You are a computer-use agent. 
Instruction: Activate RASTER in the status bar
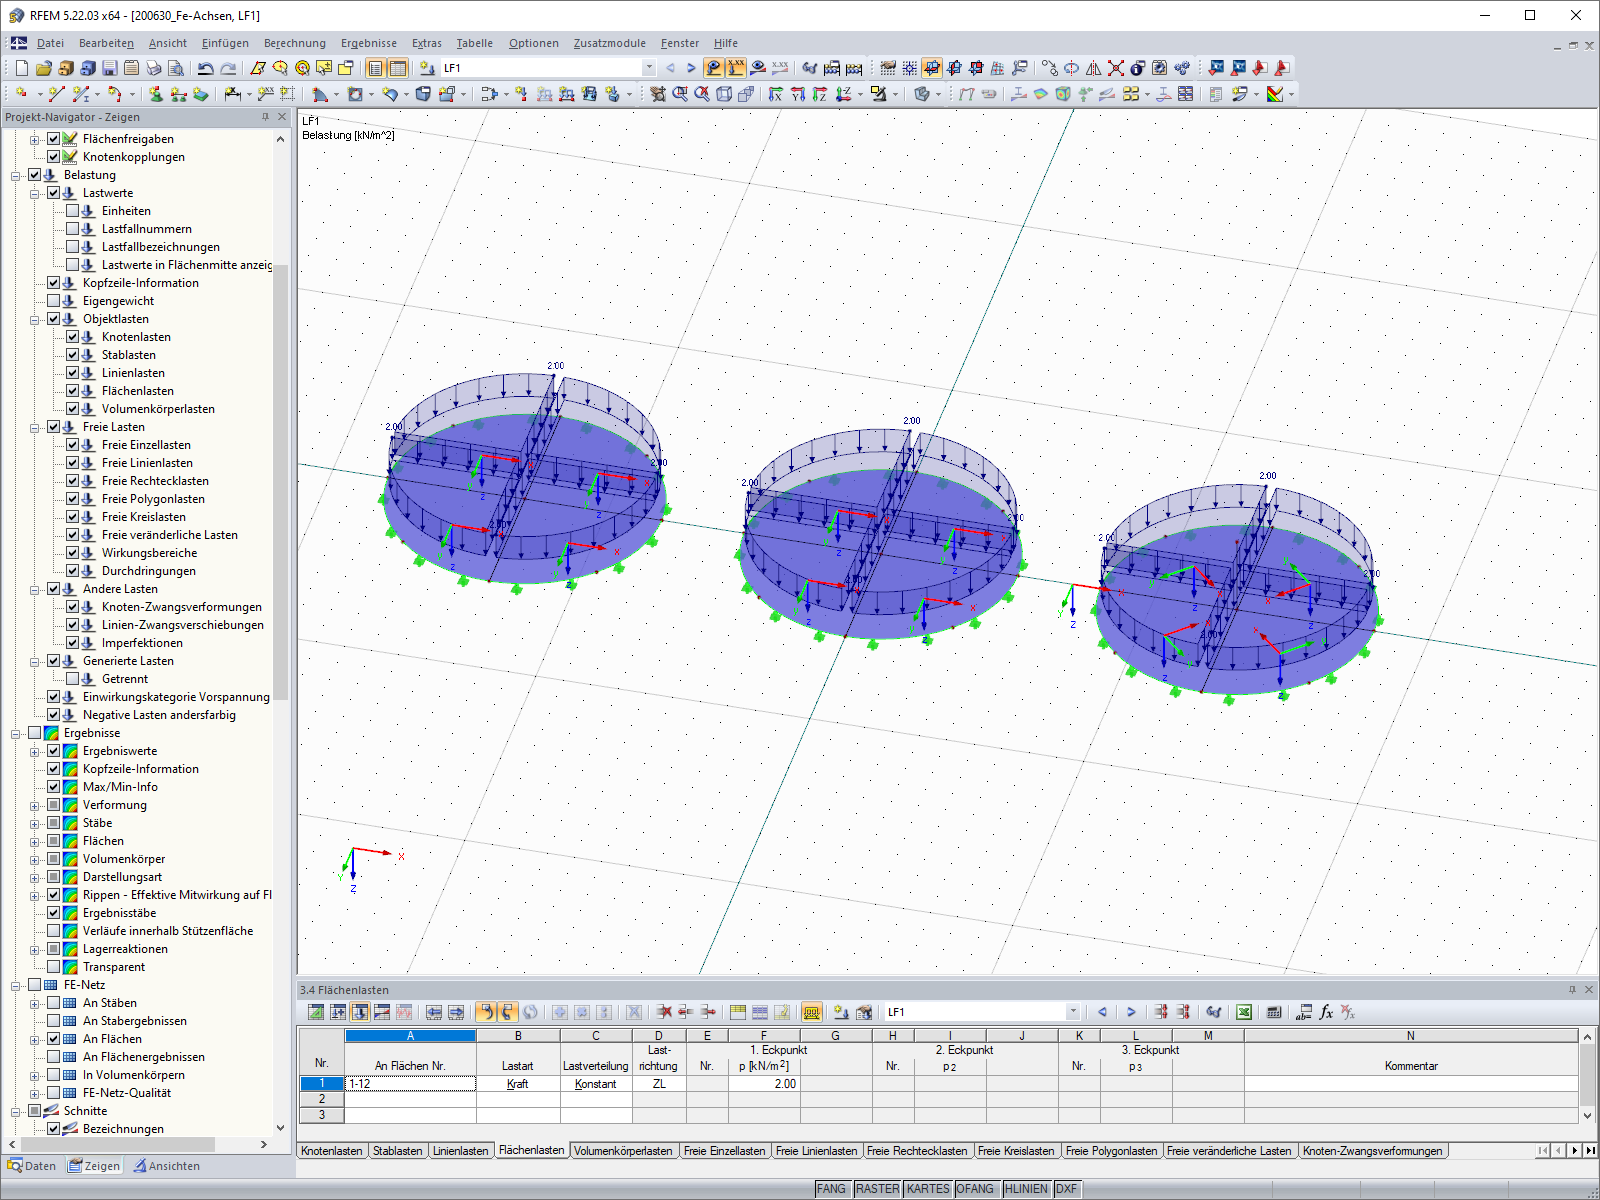tap(878, 1189)
